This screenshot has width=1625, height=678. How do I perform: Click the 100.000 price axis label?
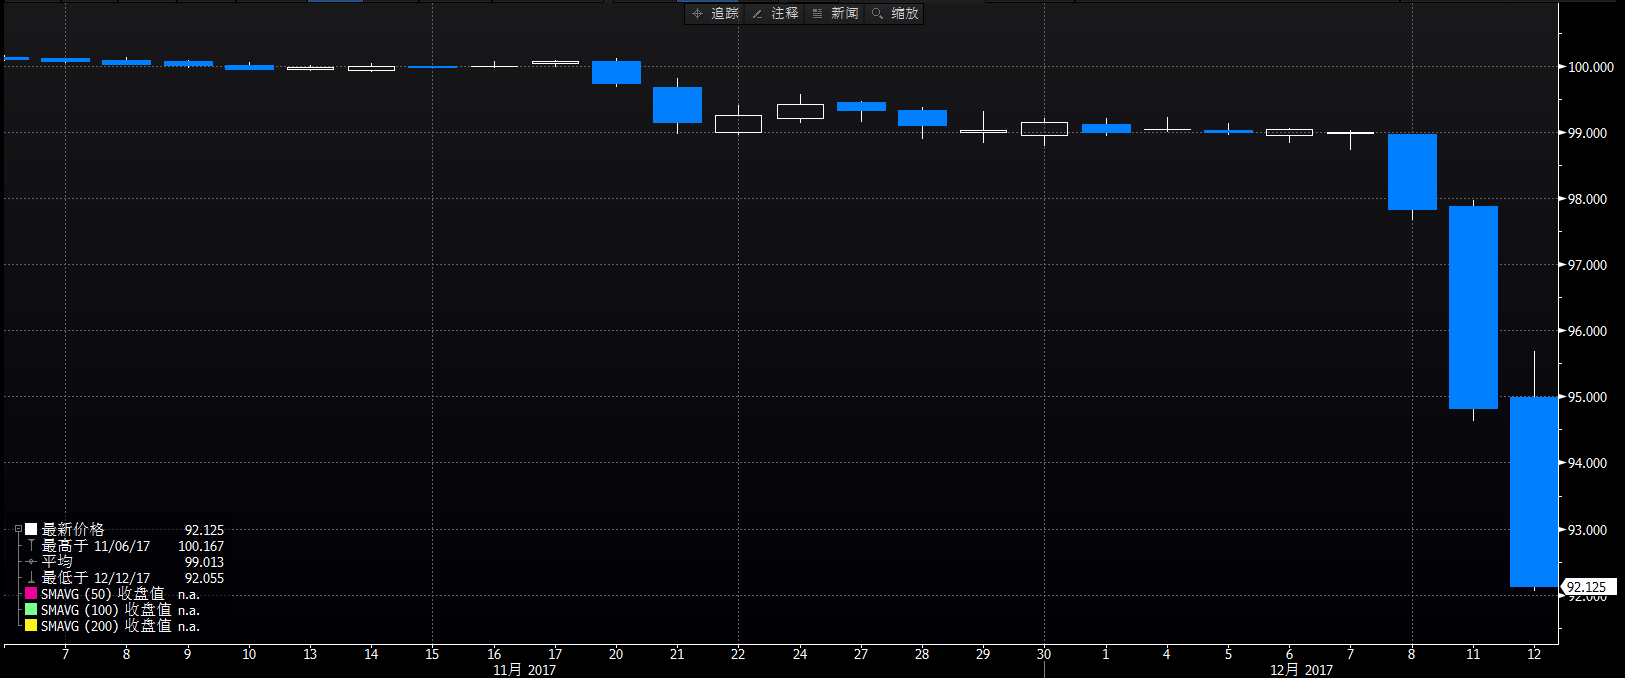1590,67
